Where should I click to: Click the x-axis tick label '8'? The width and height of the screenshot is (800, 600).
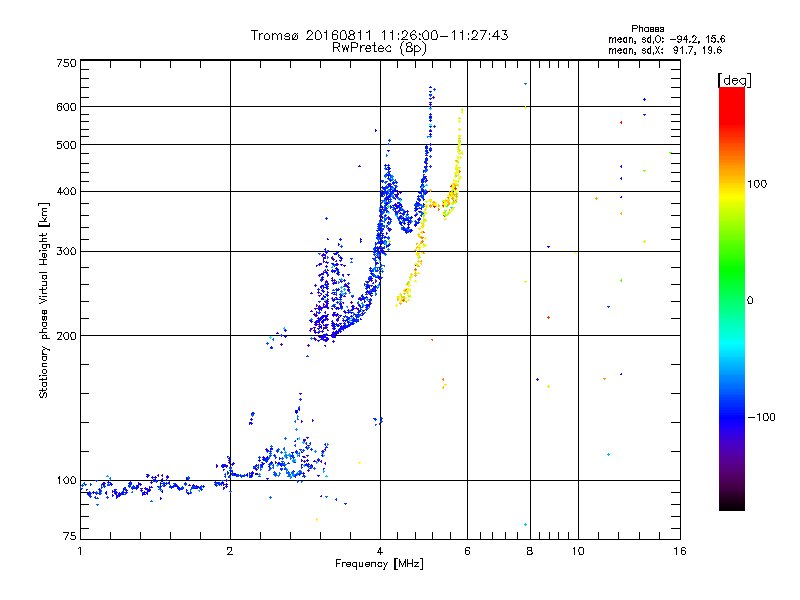pyautogui.click(x=530, y=551)
